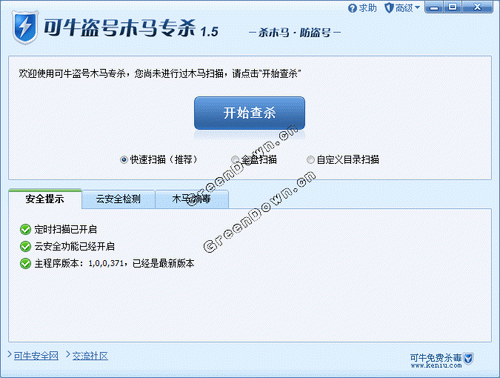Image resolution: width=500 pixels, height=378 pixels.
Task: Click the 可牛免费杀毒 shield icon
Action: click(x=468, y=359)
